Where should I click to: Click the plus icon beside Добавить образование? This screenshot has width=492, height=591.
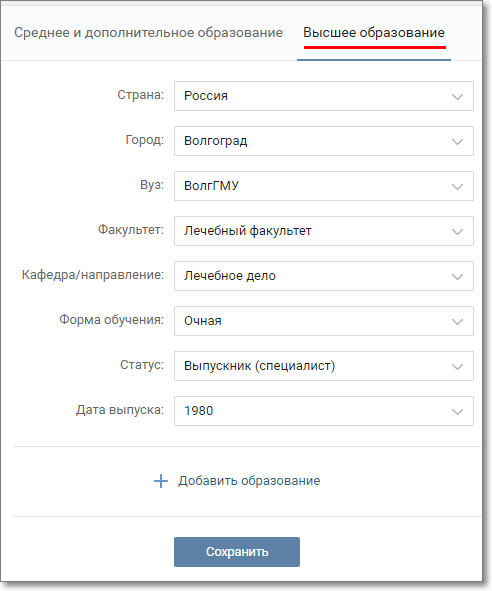coord(161,481)
